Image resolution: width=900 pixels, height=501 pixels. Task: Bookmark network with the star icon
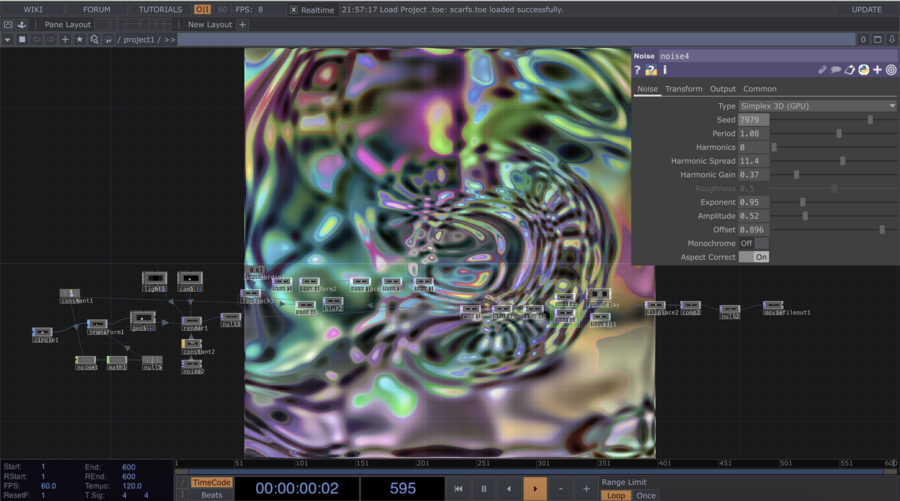point(79,40)
